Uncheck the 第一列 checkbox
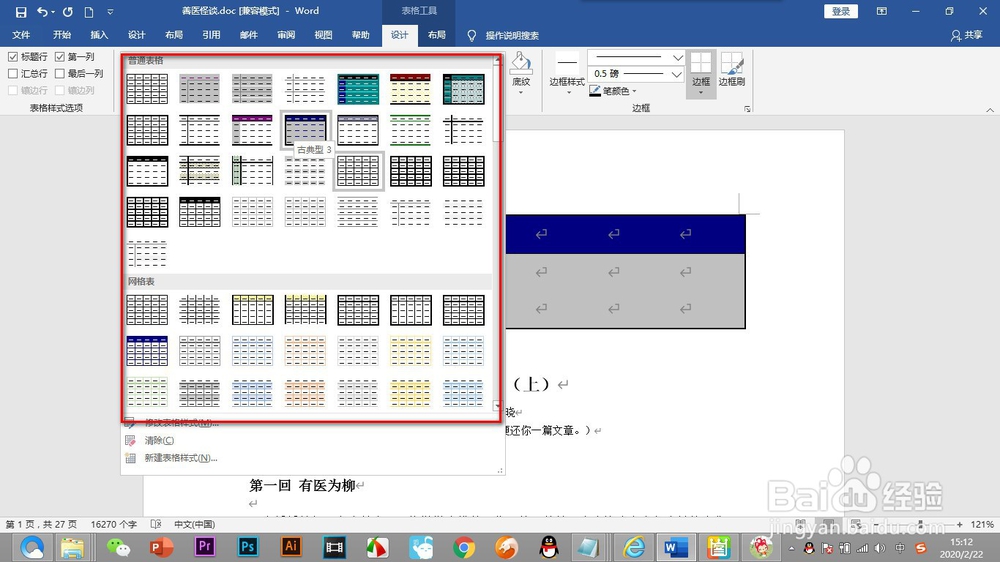The width and height of the screenshot is (1000, 562). tap(60, 57)
